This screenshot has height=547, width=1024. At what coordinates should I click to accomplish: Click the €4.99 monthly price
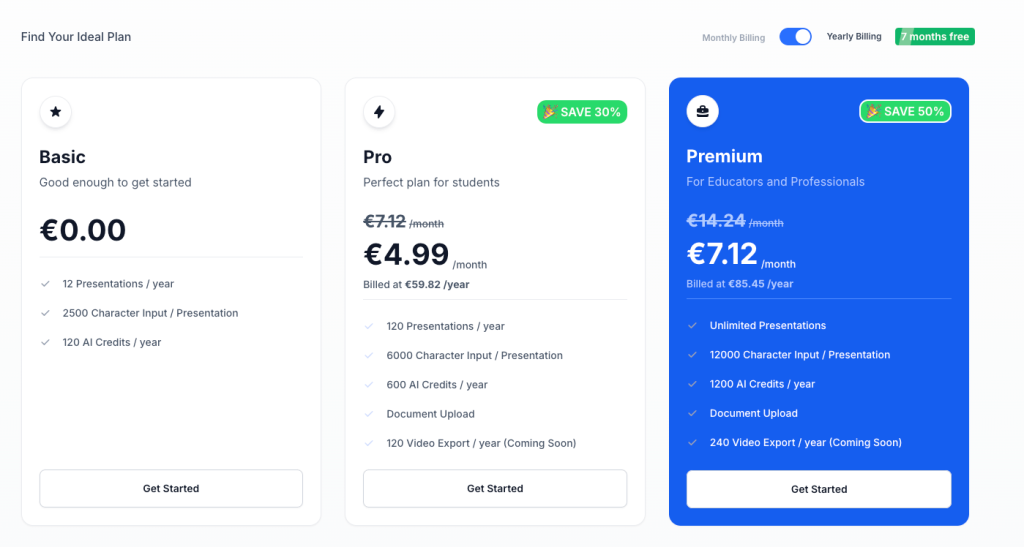406,254
